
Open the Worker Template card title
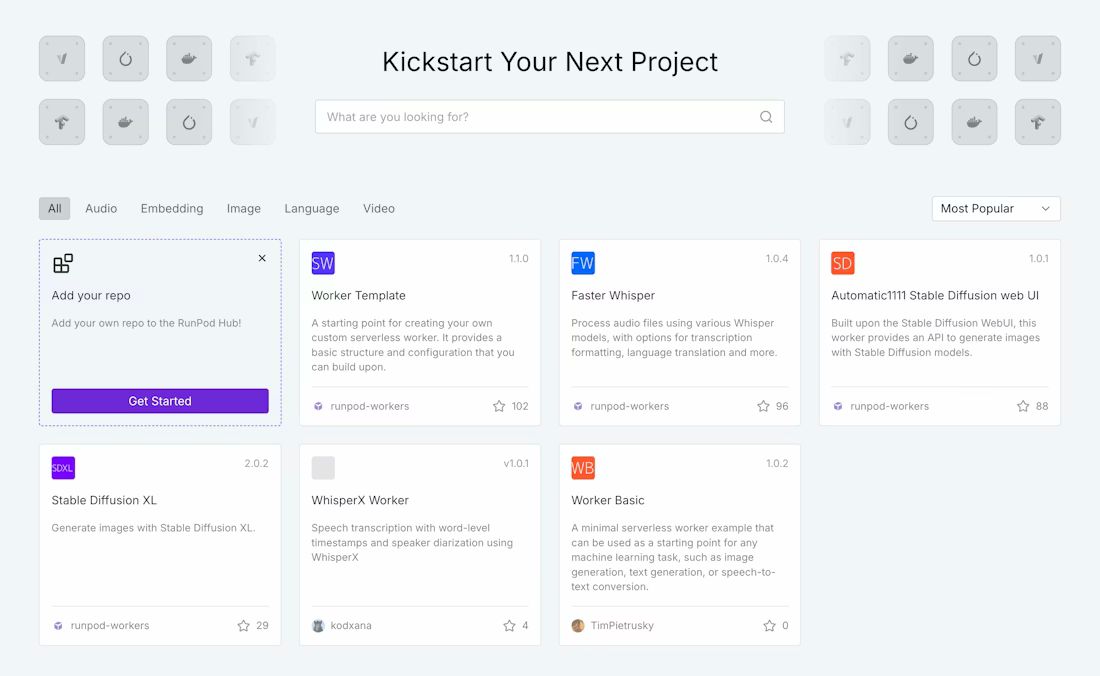coord(358,295)
